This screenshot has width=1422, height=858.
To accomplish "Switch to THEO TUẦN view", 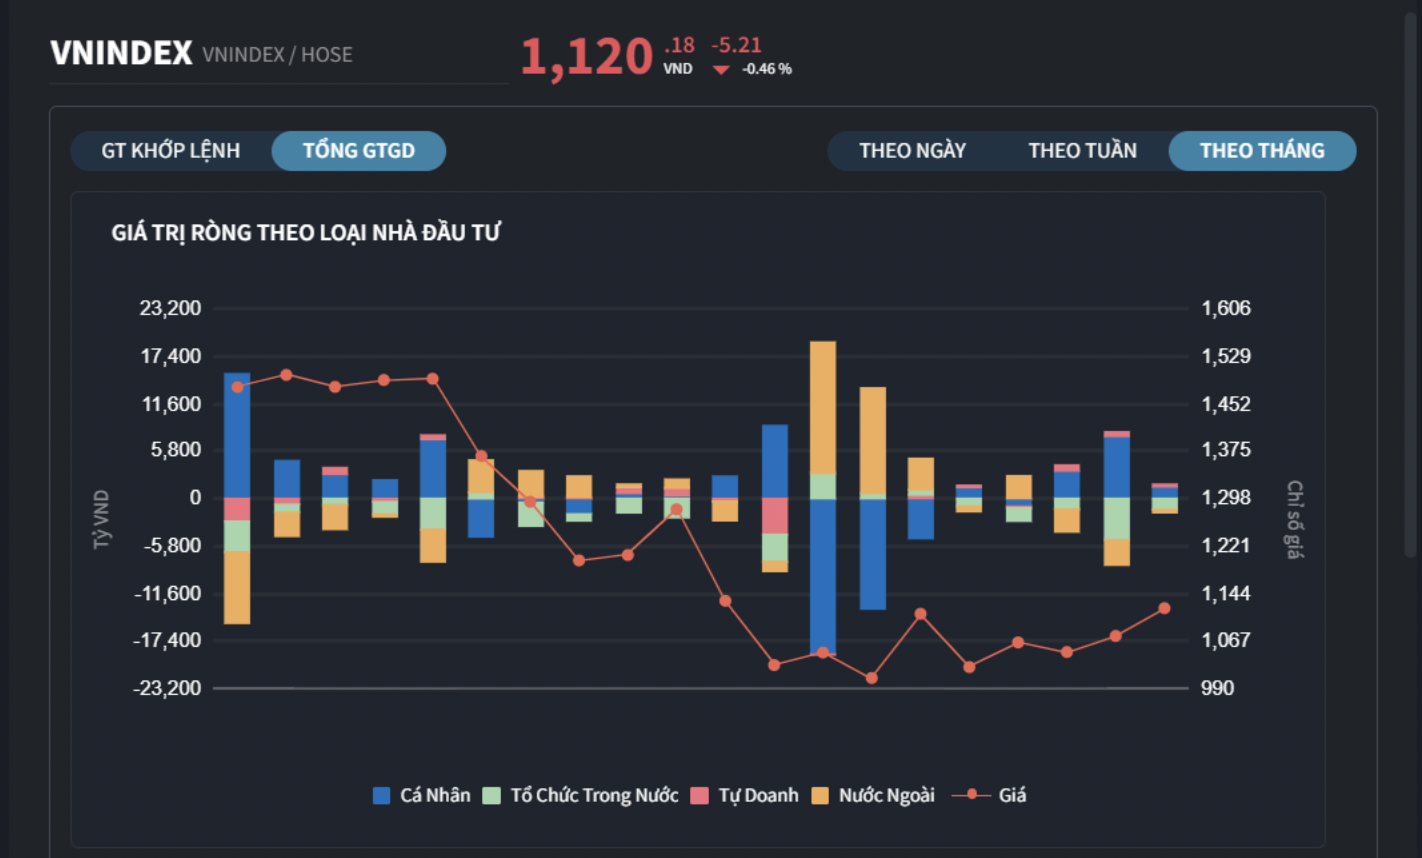I will tap(1082, 151).
